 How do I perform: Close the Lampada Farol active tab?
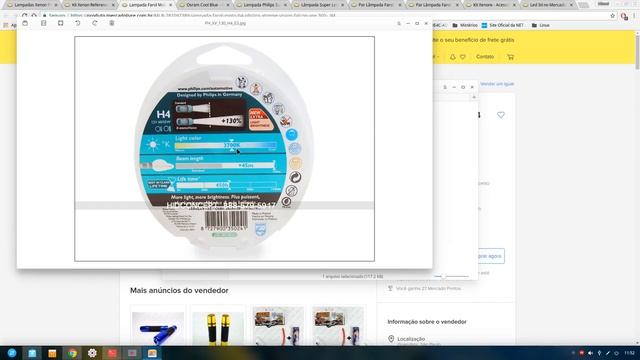pyautogui.click(x=171, y=5)
